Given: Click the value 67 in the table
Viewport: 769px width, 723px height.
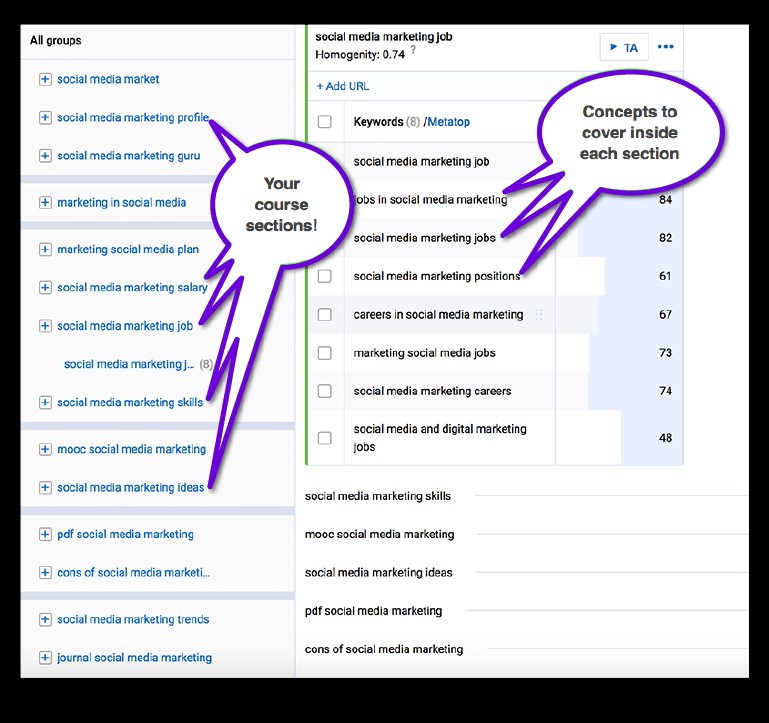Looking at the screenshot, I should [x=665, y=314].
